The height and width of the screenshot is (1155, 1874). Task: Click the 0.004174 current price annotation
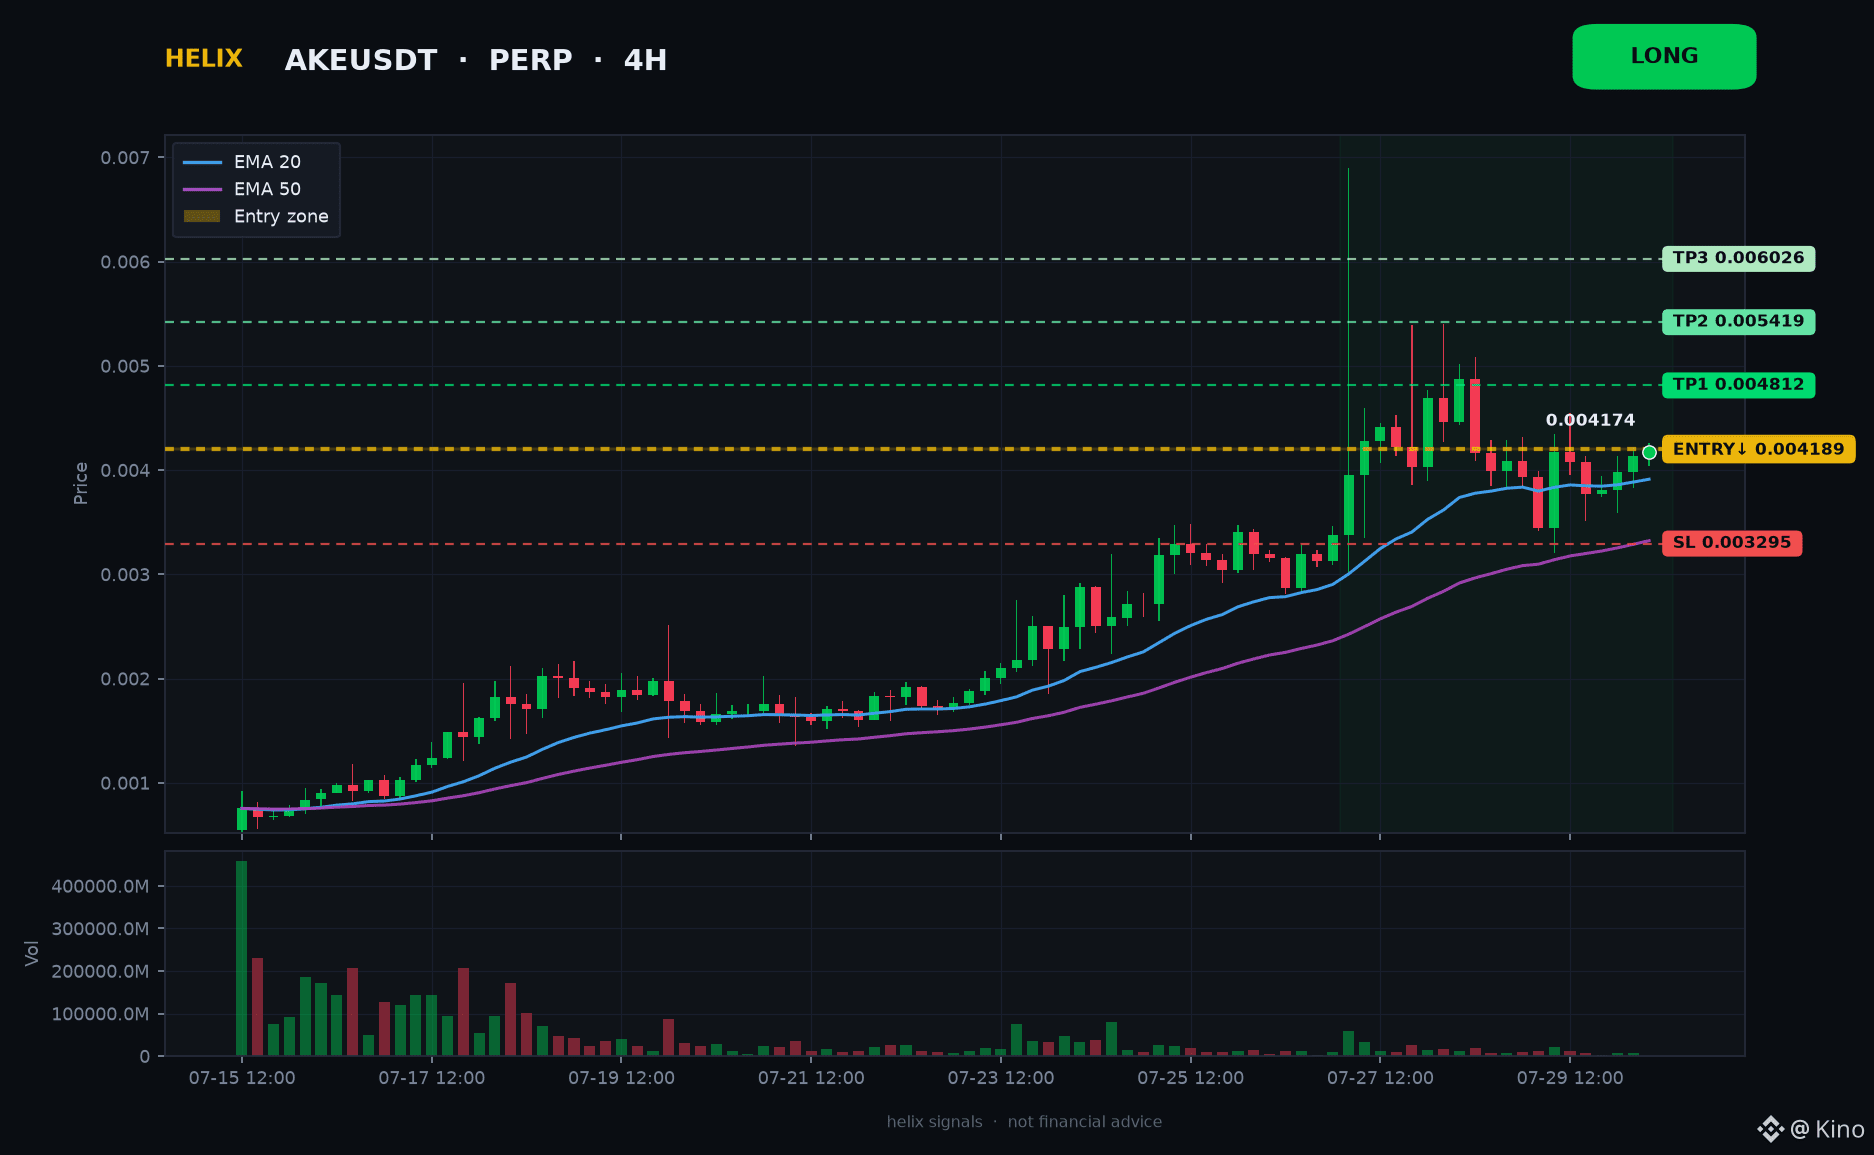pos(1590,420)
